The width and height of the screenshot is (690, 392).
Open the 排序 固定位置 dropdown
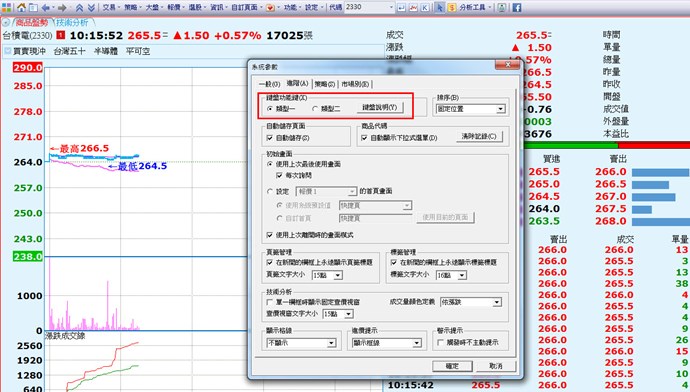point(470,109)
